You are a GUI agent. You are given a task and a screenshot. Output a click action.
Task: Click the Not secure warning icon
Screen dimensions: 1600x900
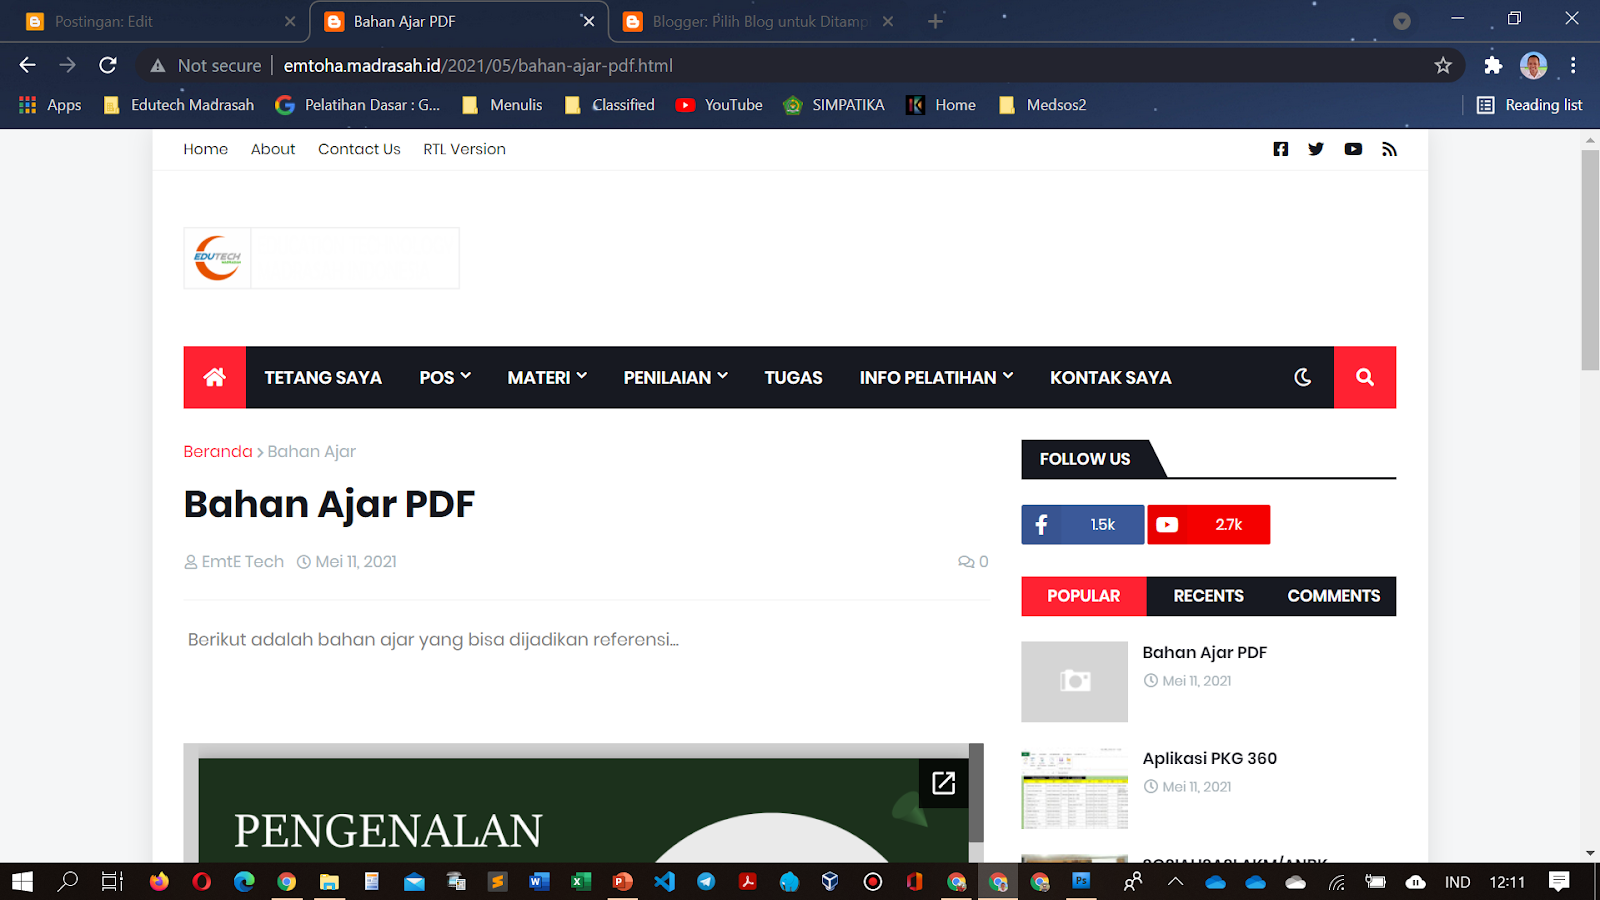[x=157, y=65]
